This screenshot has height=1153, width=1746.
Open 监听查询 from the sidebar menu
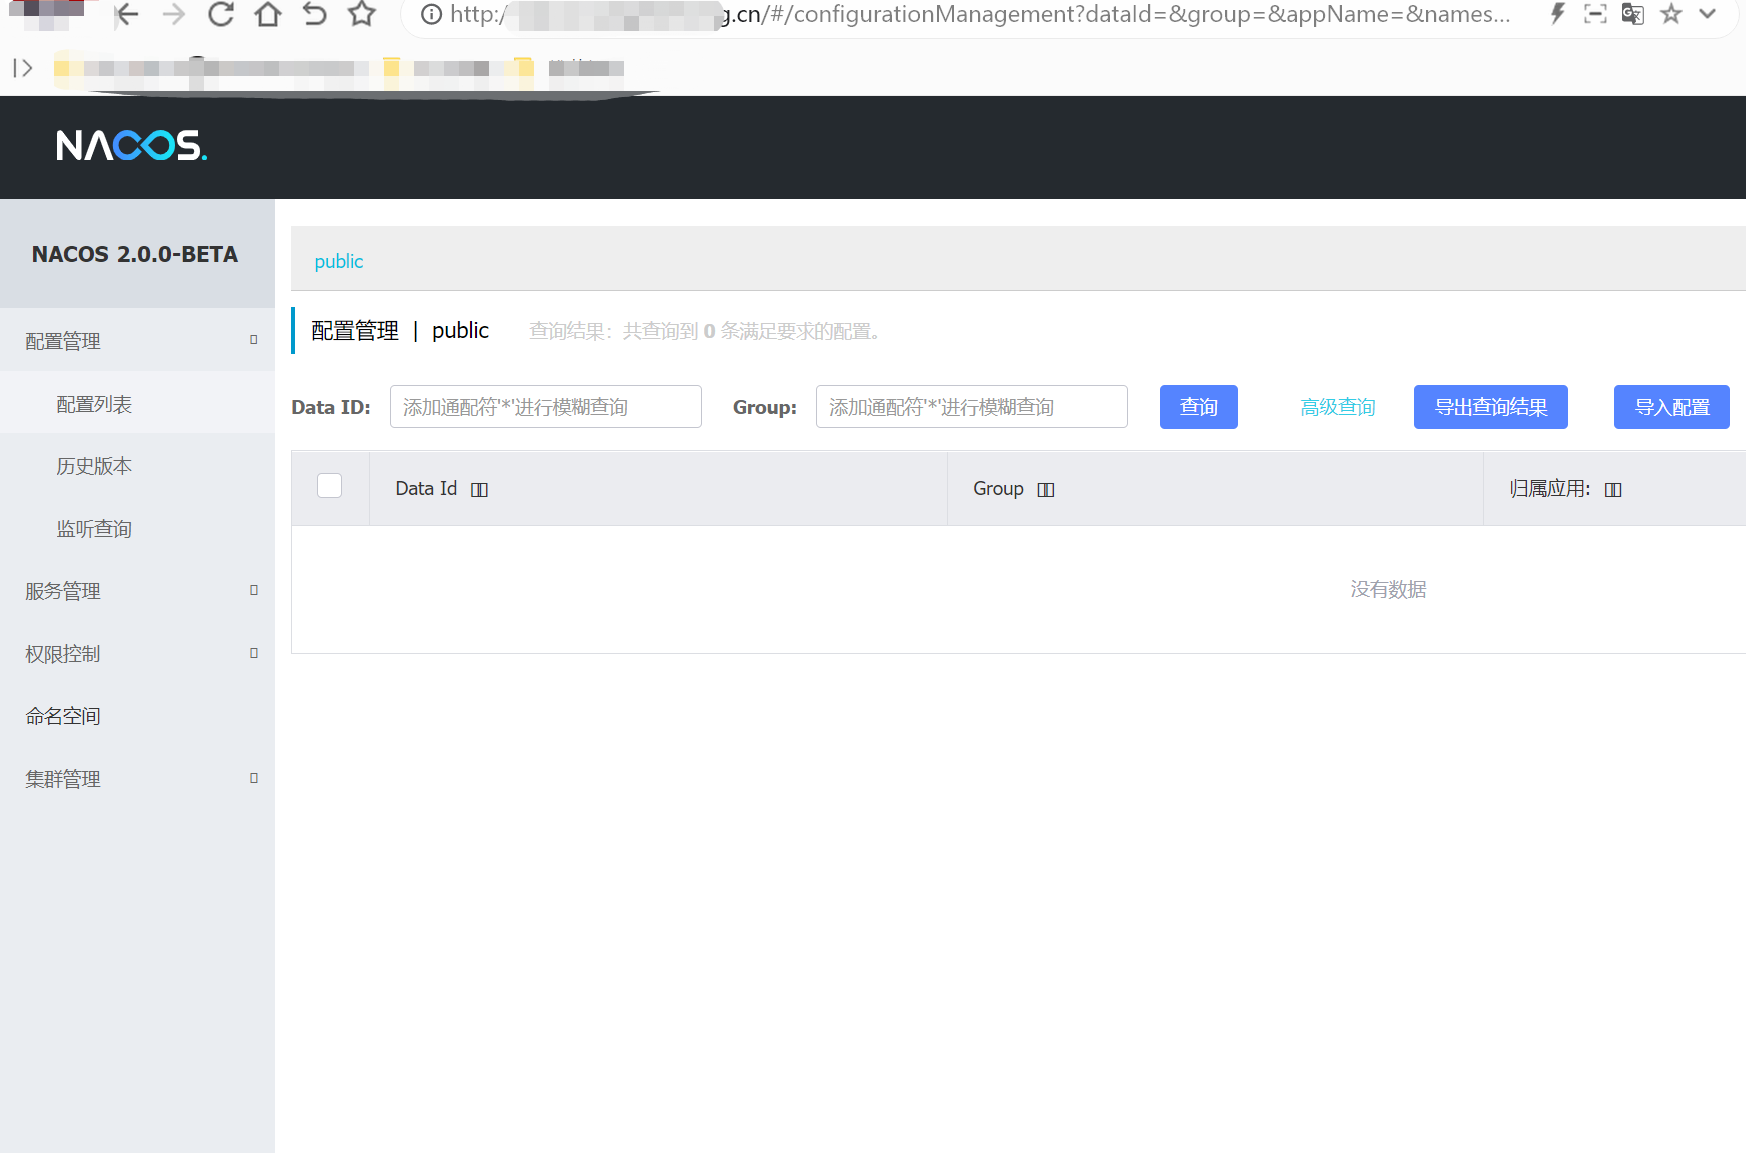click(94, 528)
